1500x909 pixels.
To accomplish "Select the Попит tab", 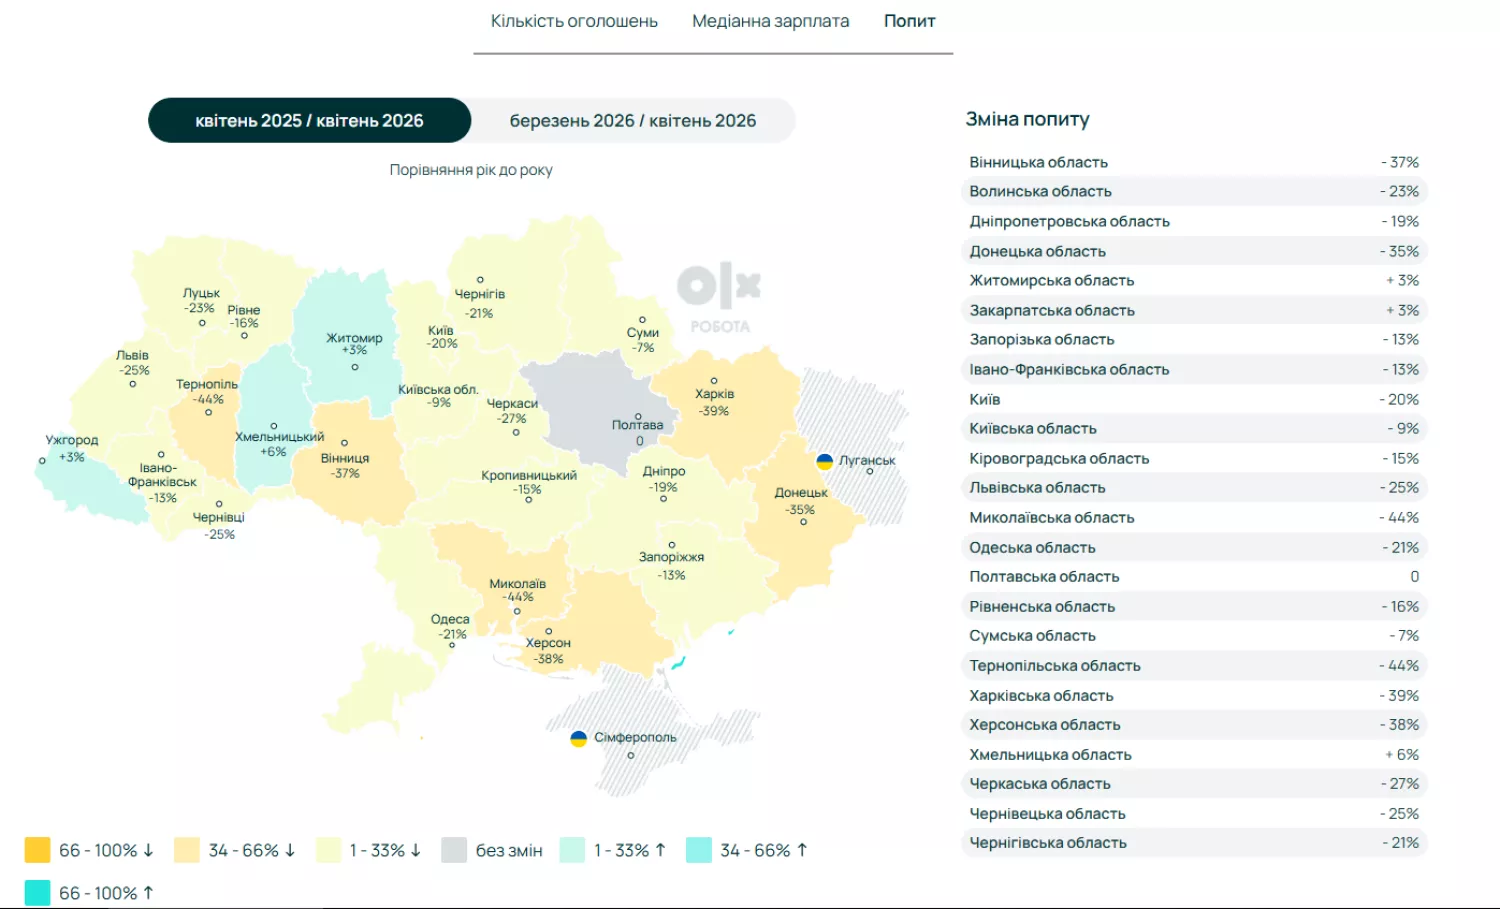I will (909, 21).
